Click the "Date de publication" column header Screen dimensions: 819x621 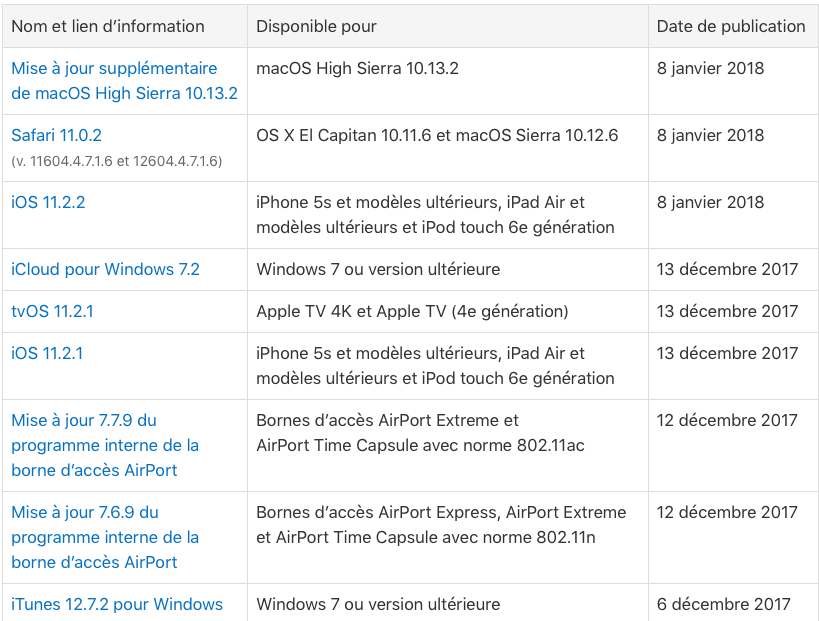[x=731, y=26]
